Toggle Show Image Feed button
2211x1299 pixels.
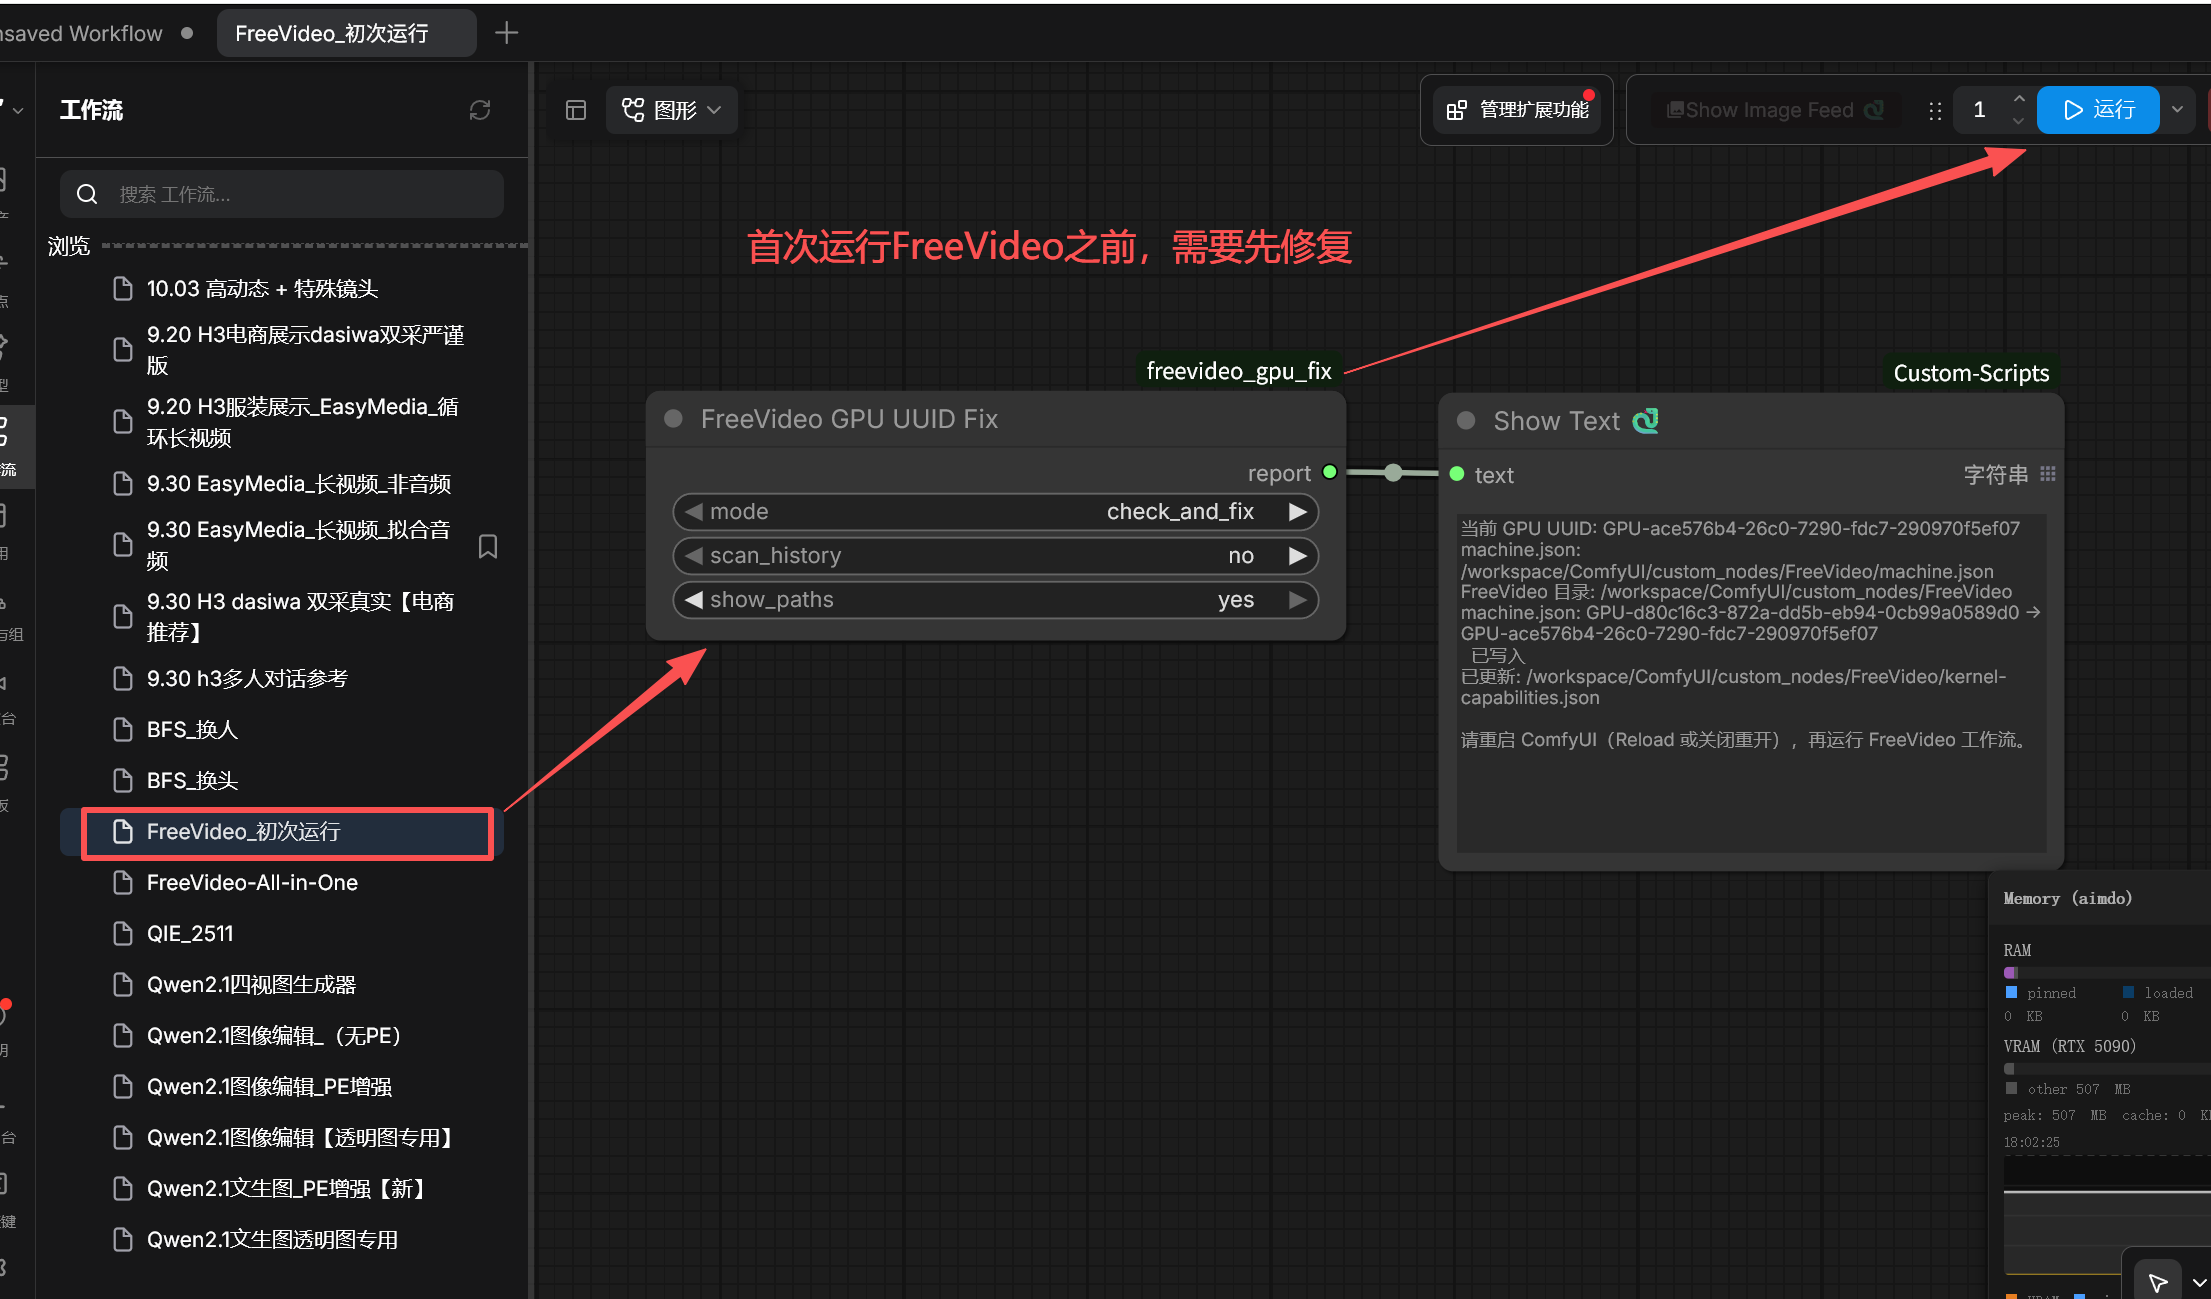tap(1775, 110)
